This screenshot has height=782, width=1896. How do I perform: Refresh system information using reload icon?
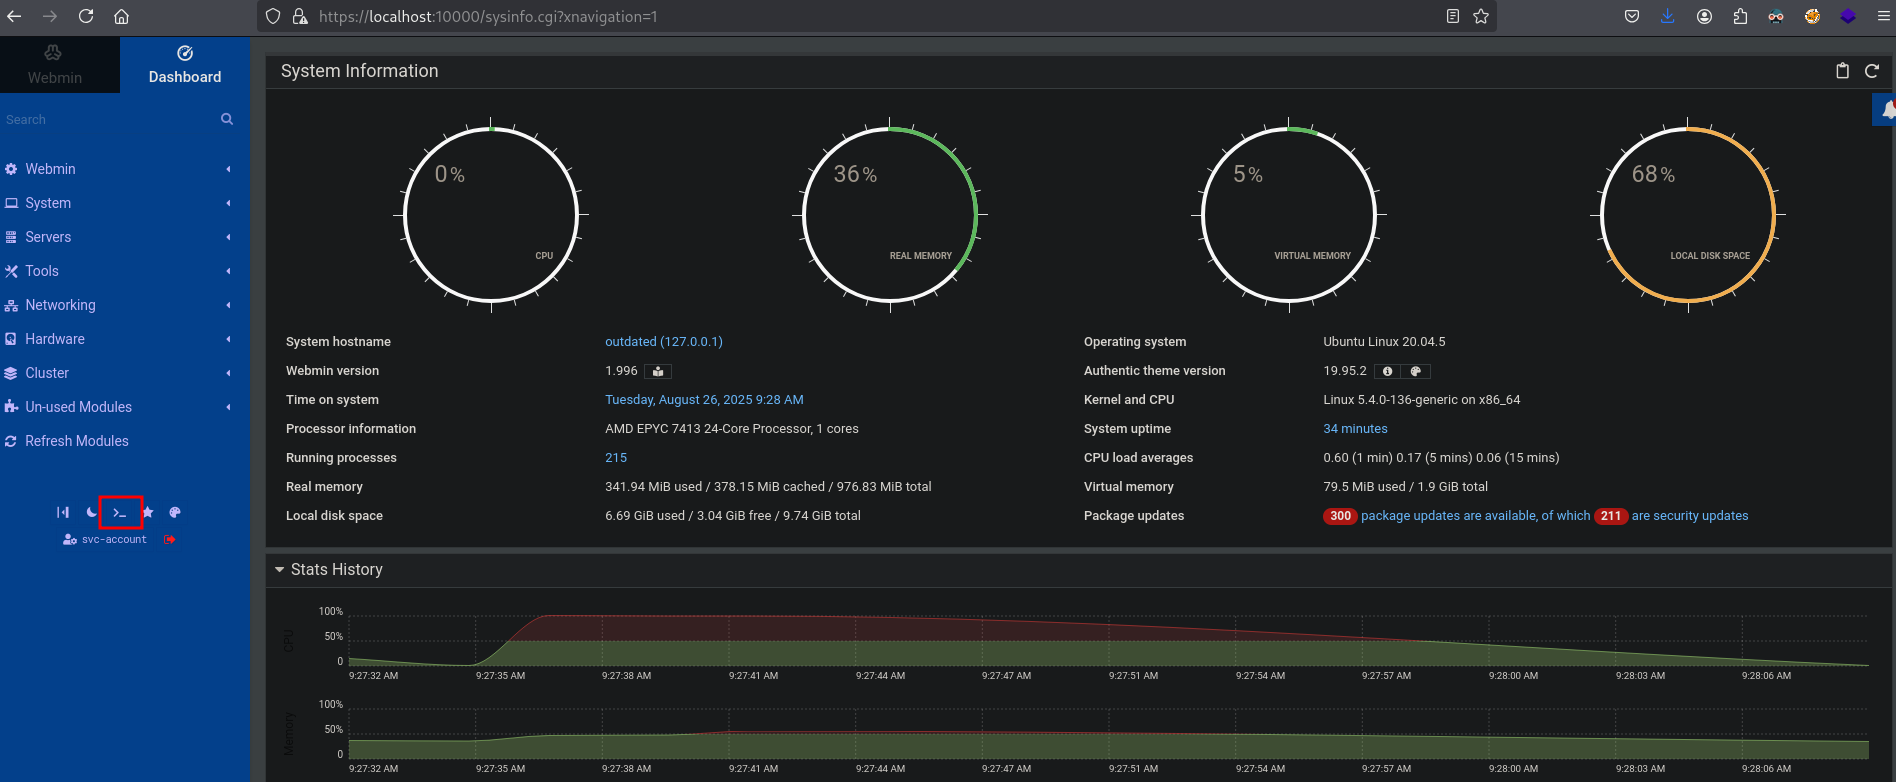[1872, 71]
